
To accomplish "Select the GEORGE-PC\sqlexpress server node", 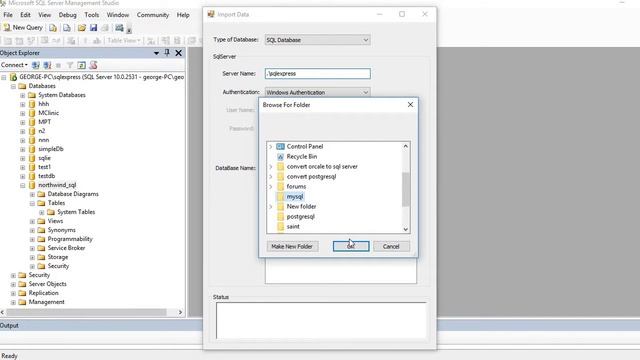I will click(x=101, y=77).
